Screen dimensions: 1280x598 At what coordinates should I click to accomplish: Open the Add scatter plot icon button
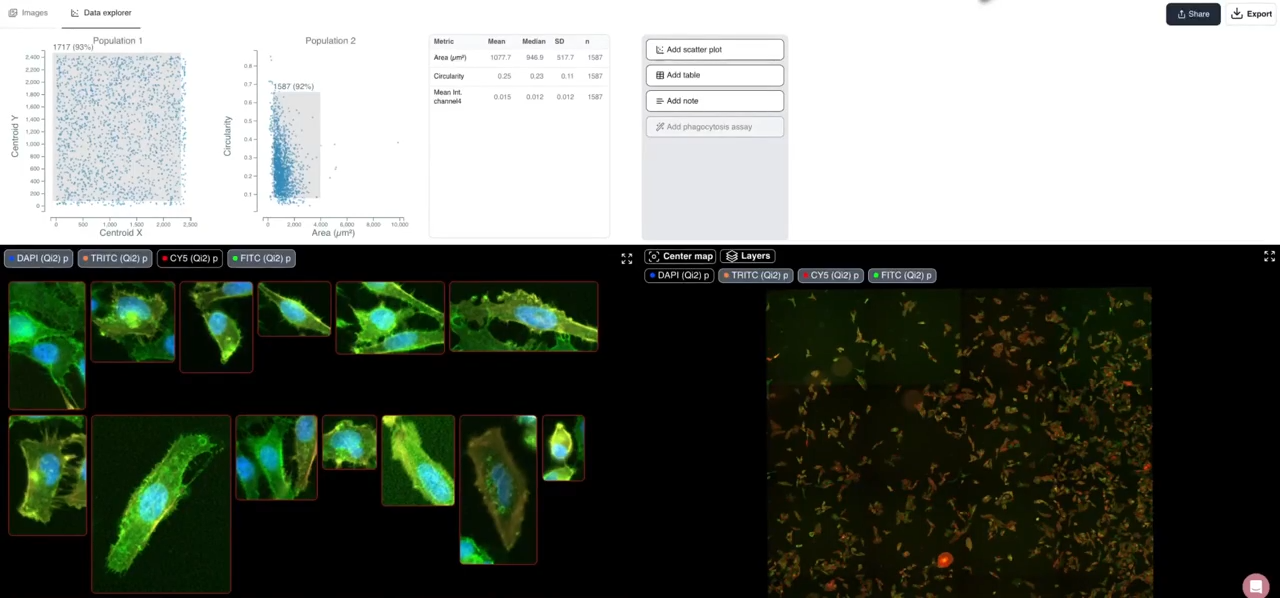point(660,49)
